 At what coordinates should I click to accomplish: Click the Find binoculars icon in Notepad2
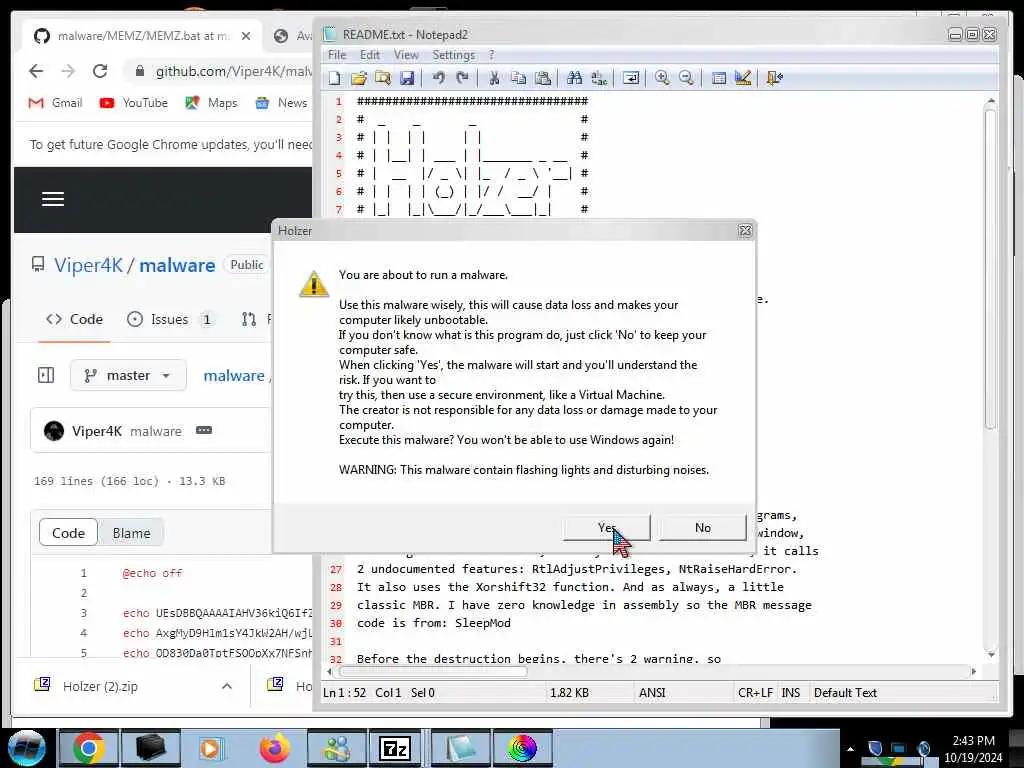point(575,78)
